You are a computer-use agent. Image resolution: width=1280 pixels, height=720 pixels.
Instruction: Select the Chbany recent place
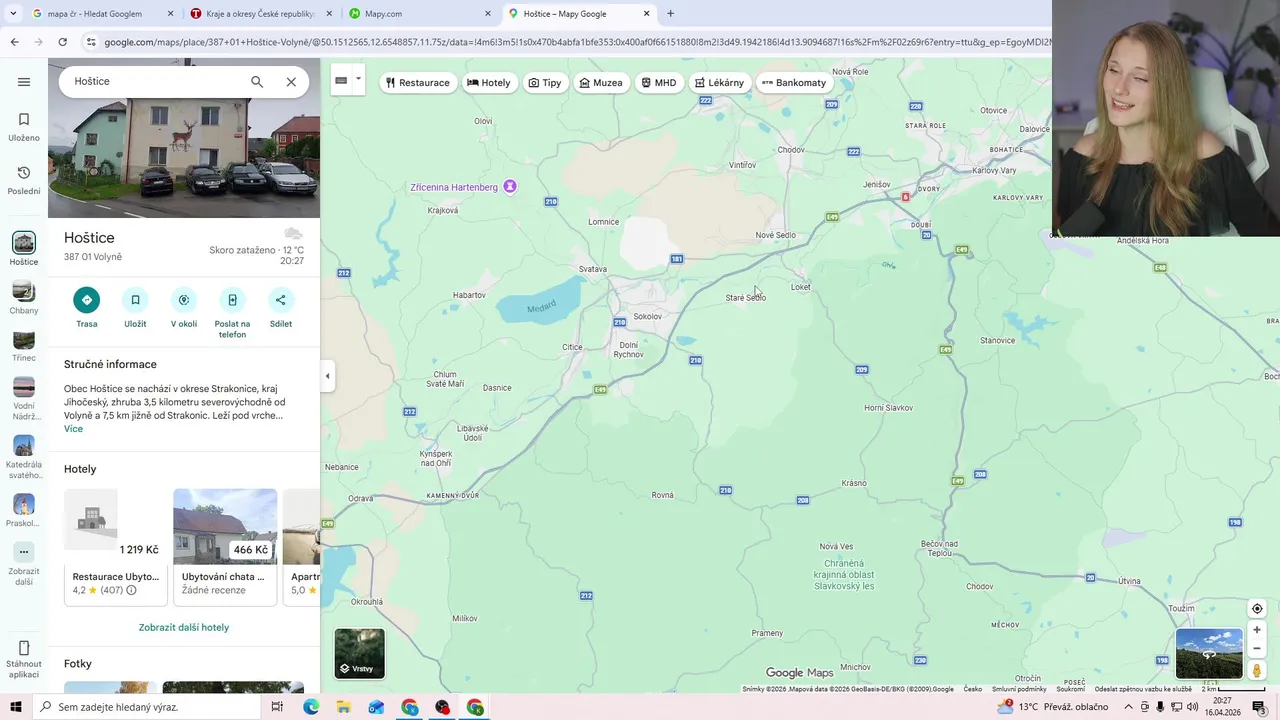click(x=24, y=298)
